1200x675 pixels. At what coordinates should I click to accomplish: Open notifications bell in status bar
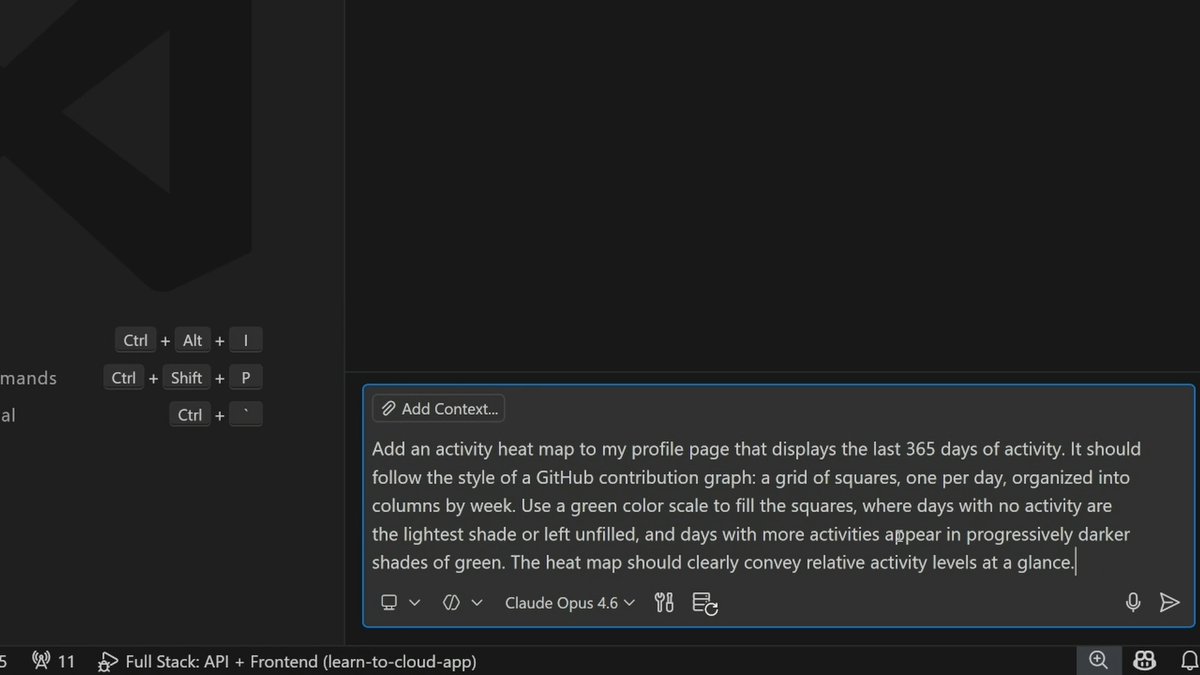pos(1189,660)
